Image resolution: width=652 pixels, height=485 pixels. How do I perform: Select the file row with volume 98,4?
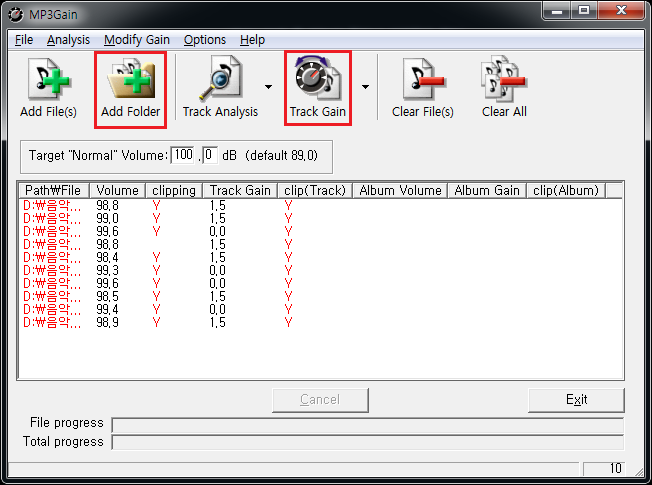click(x=320, y=257)
